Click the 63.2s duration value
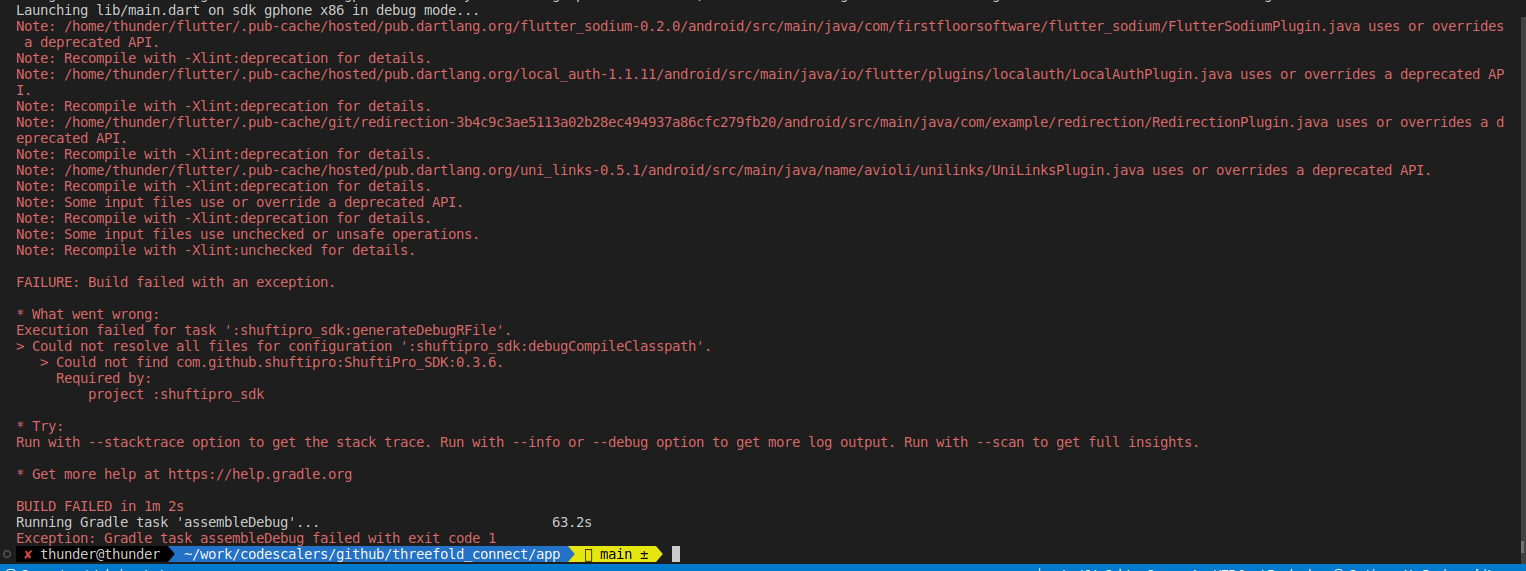Screen dimensions: 1526x571 pyautogui.click(x=572, y=522)
